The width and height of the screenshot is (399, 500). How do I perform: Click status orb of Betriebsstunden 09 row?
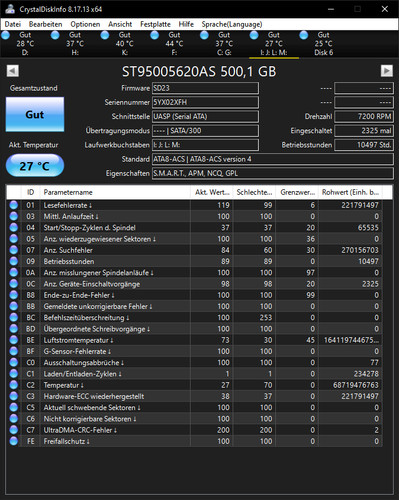pos(14,261)
